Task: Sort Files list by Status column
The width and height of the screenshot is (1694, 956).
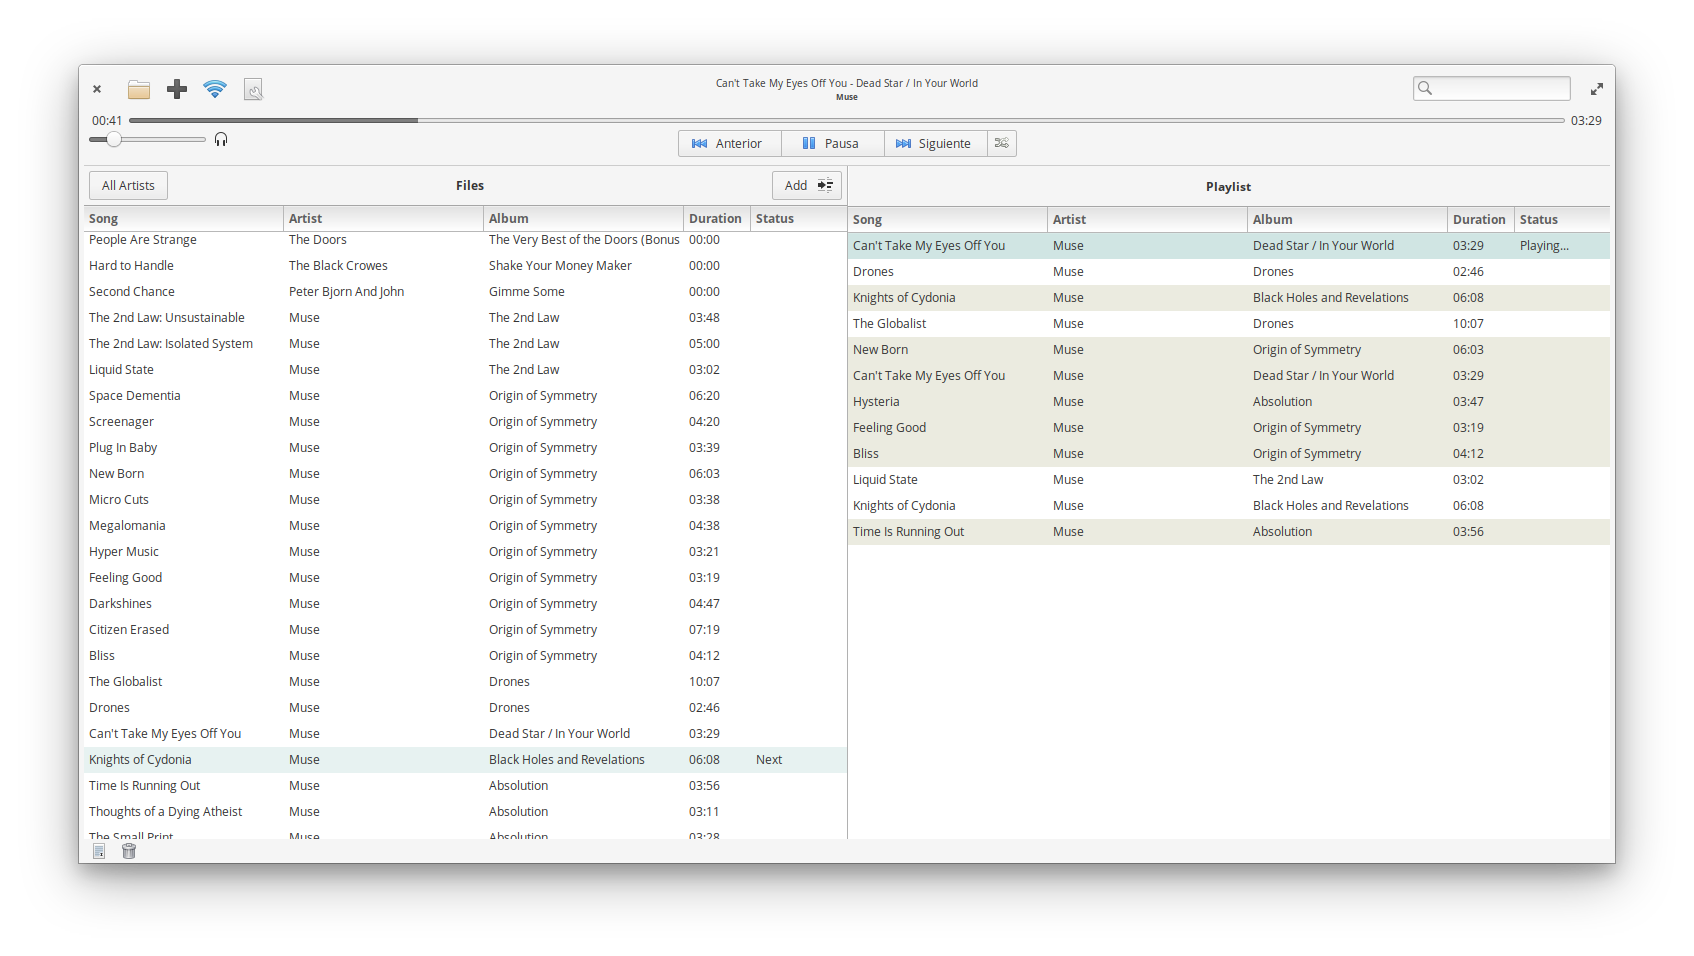Action: 798,218
